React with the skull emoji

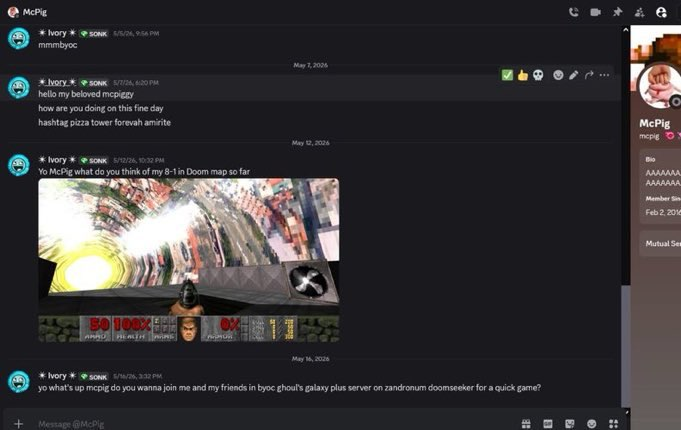click(538, 75)
